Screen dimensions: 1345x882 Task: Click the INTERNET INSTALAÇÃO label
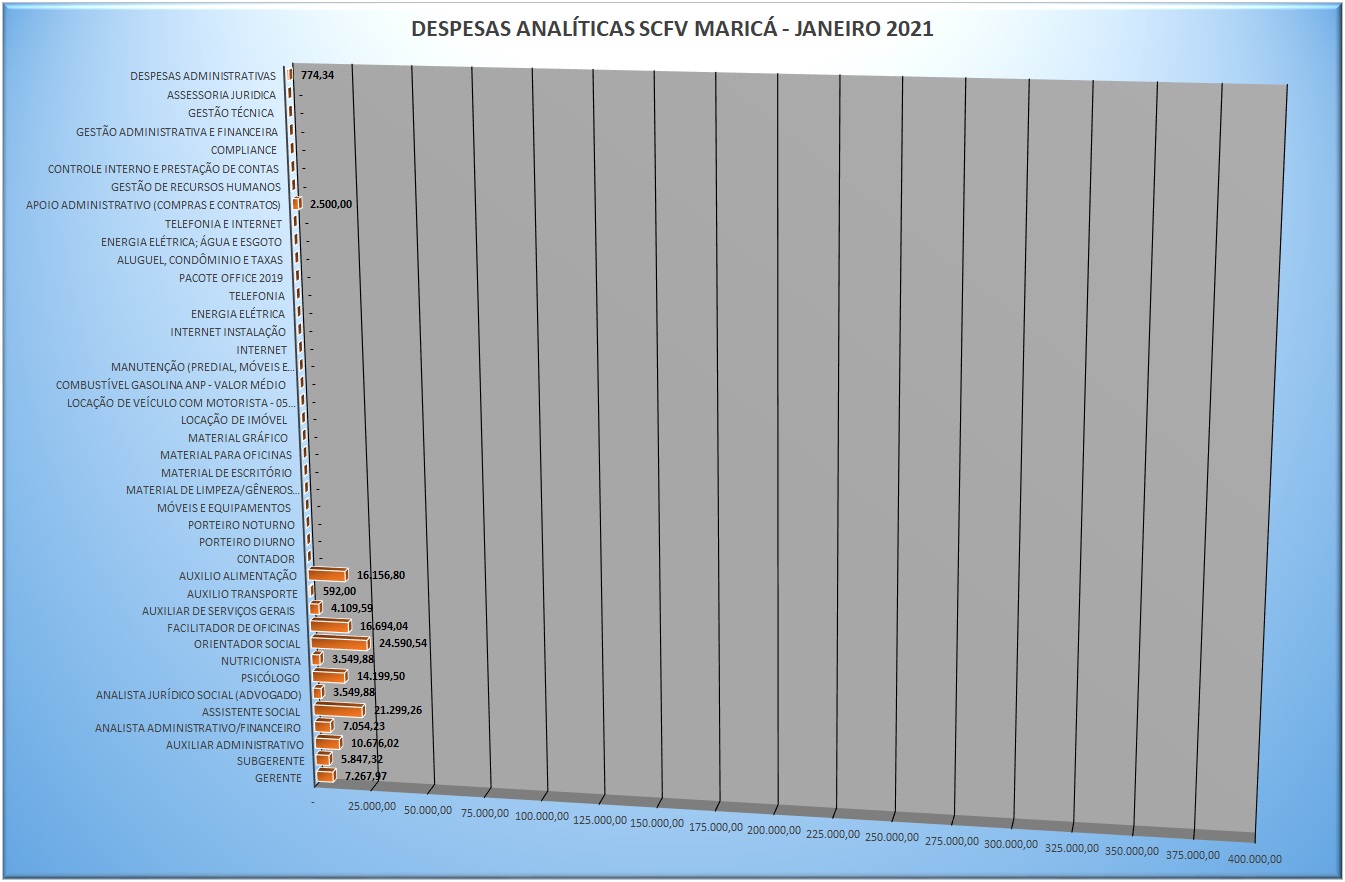point(229,332)
